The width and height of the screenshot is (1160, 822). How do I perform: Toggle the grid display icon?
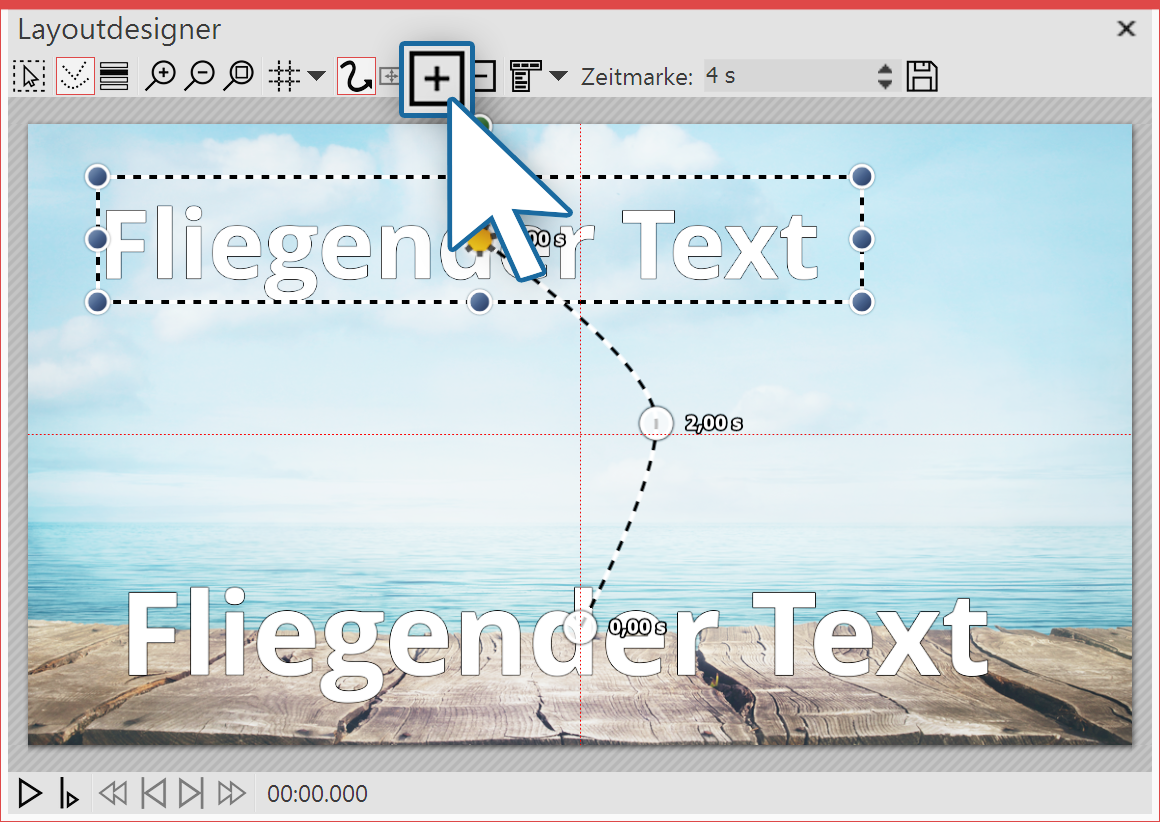(x=283, y=75)
